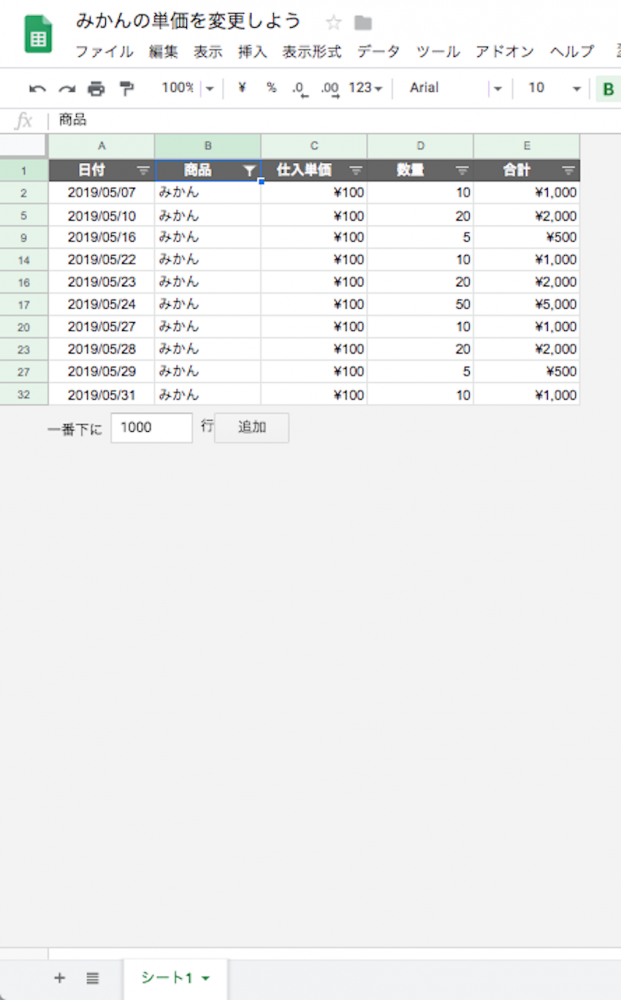Open filter for 日付 column
Screen dimensions: 621x1000
pyautogui.click(x=143, y=171)
